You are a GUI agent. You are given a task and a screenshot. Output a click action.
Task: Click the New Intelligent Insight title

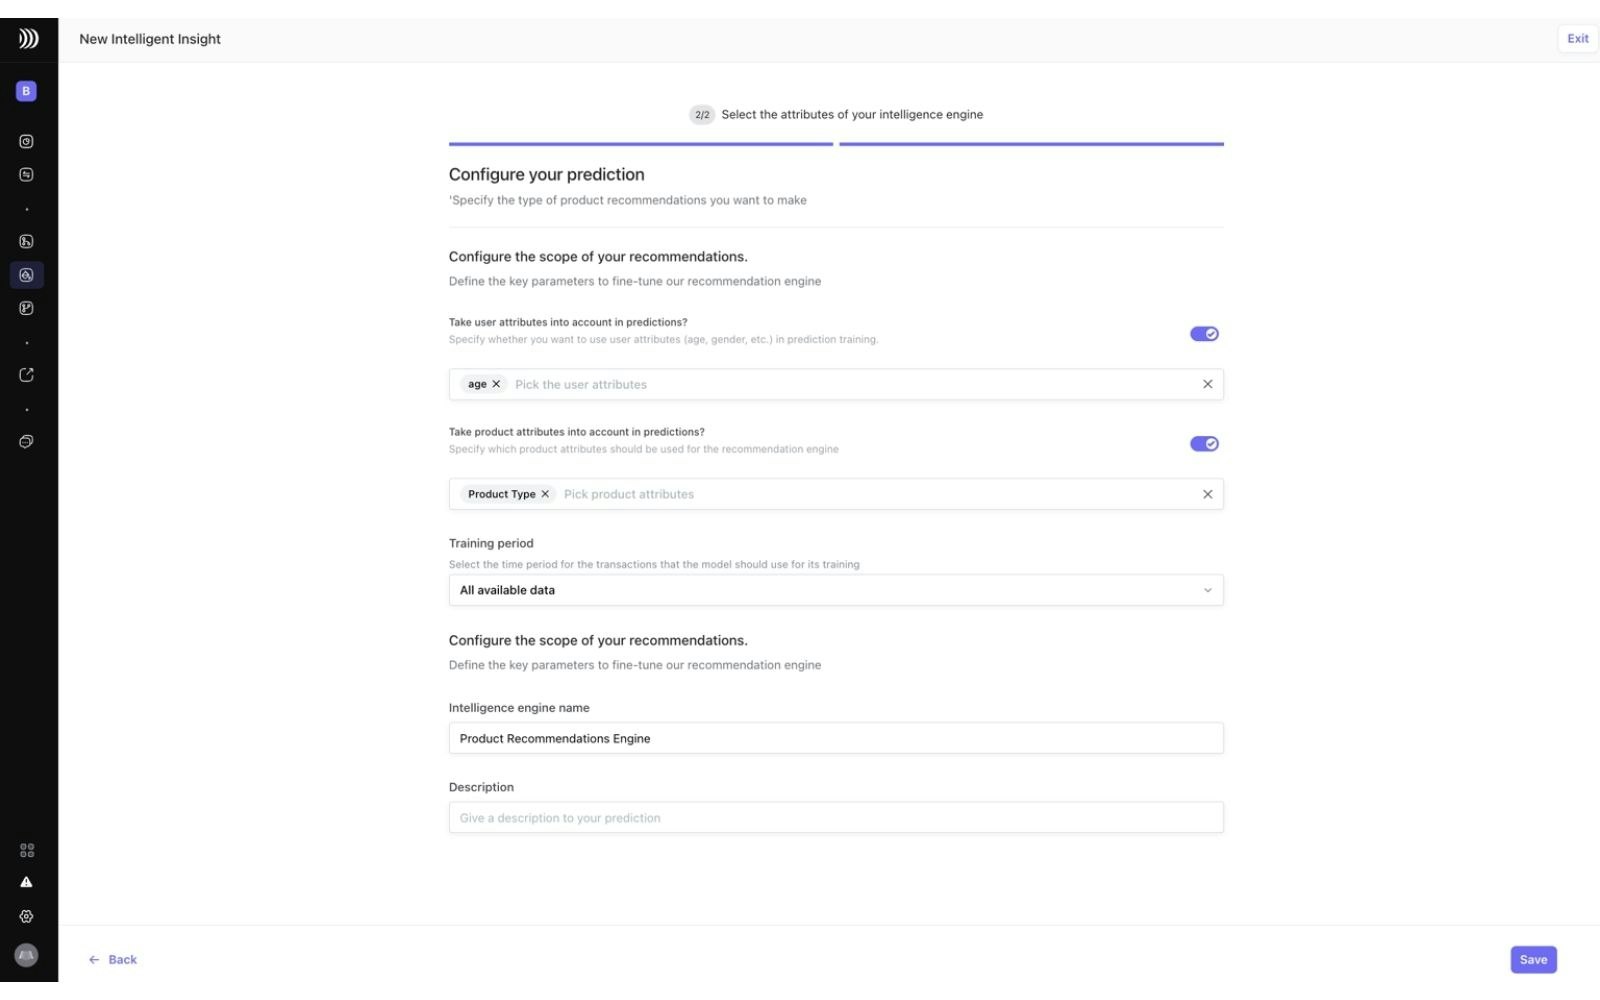tap(150, 39)
